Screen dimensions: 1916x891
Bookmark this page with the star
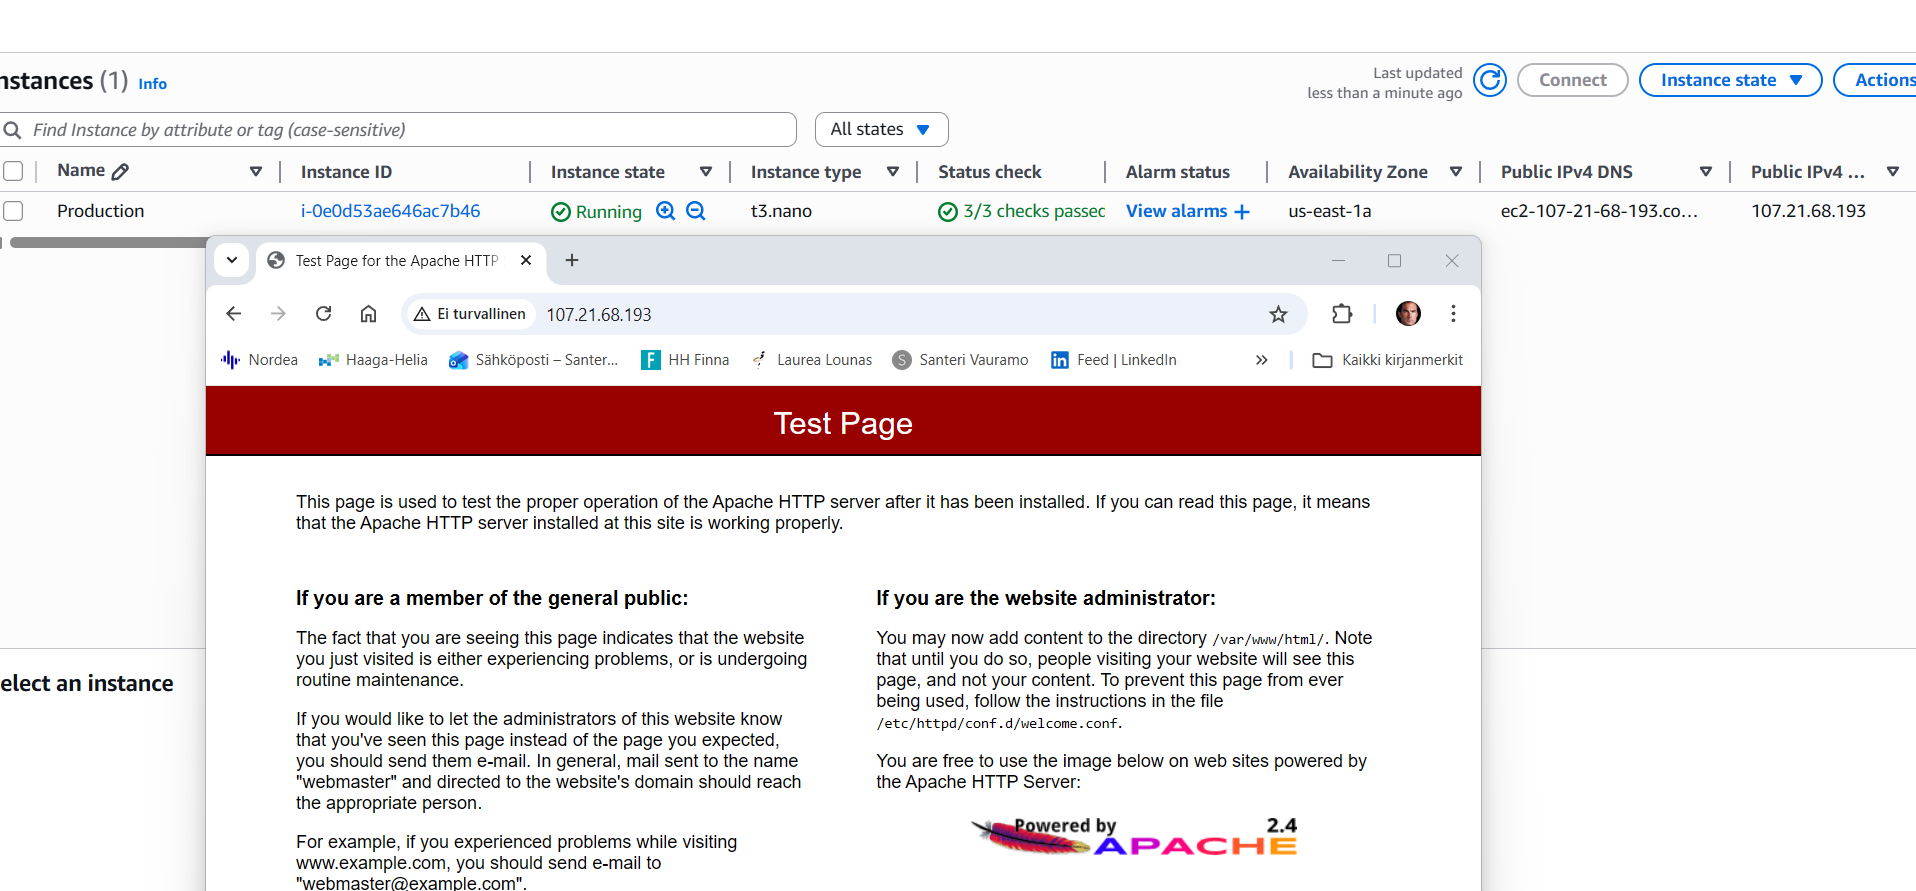[x=1278, y=314]
